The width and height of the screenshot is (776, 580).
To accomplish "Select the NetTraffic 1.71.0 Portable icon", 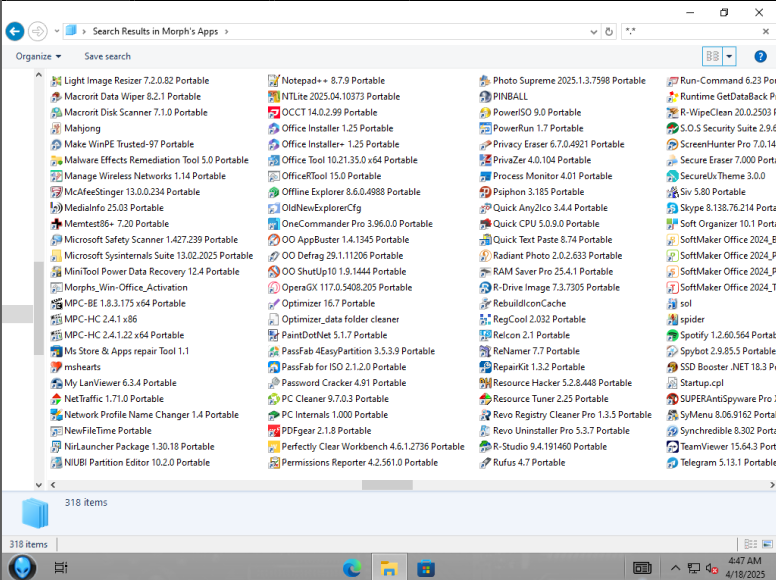I will 56,399.
